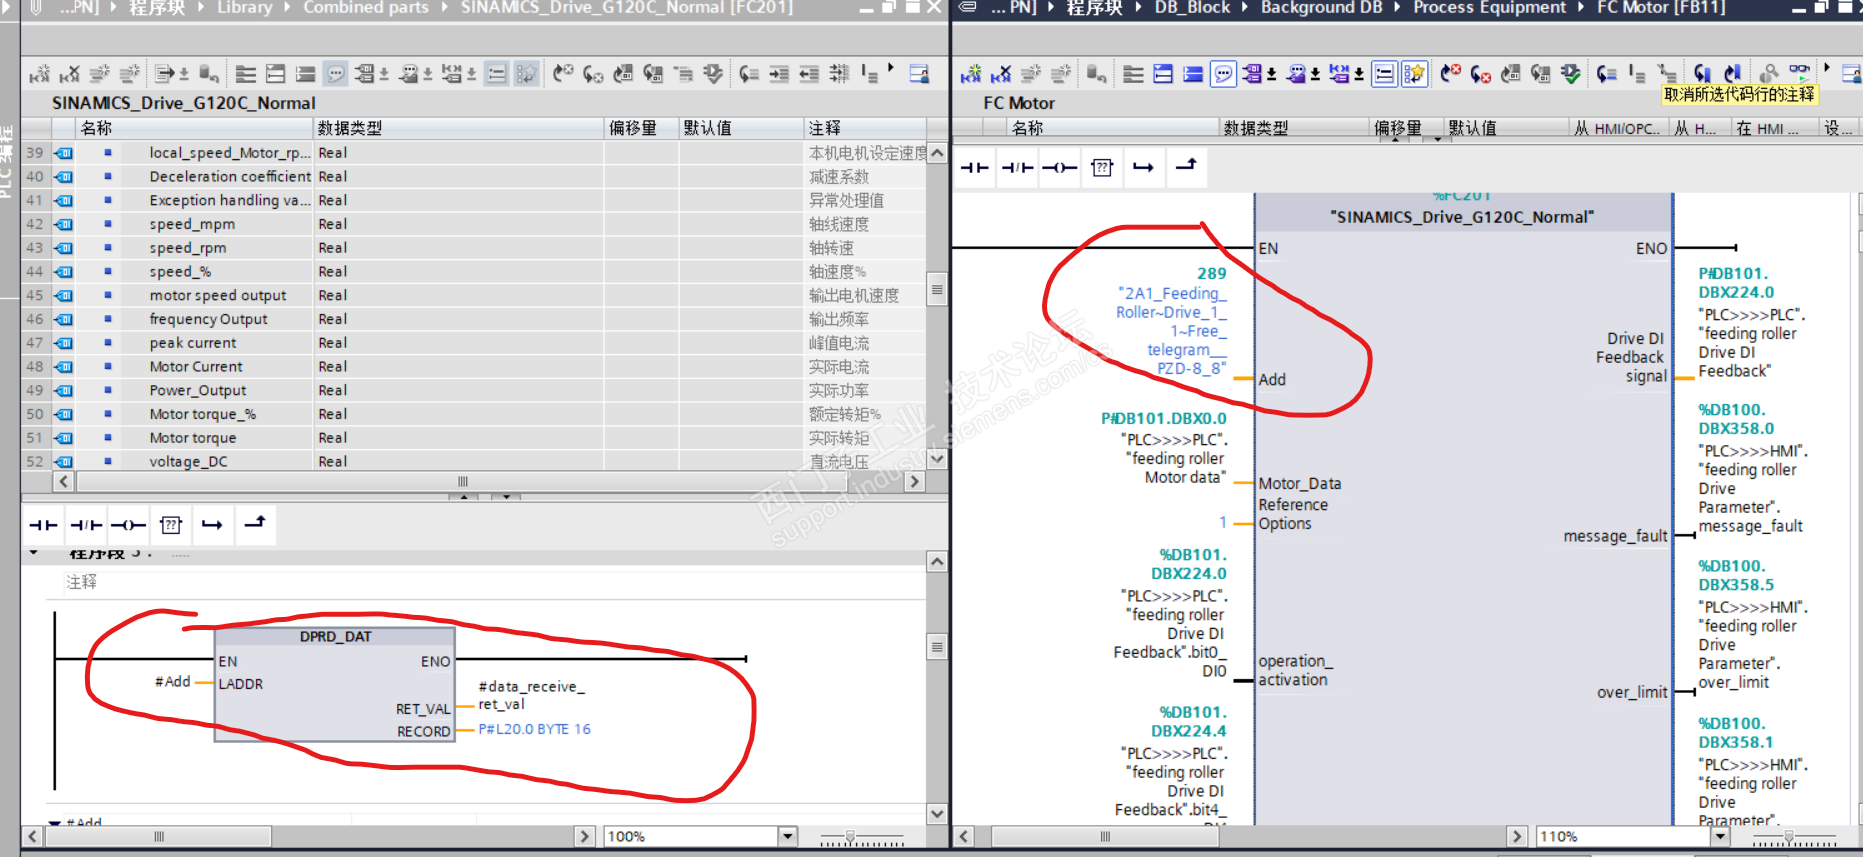Select 'frequency Output' variable row

476,319
